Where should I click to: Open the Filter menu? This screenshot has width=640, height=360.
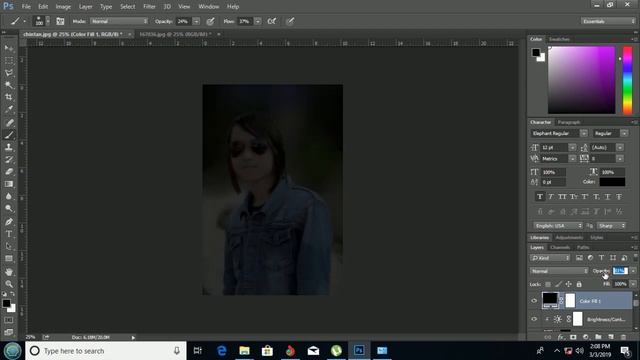coord(149,7)
